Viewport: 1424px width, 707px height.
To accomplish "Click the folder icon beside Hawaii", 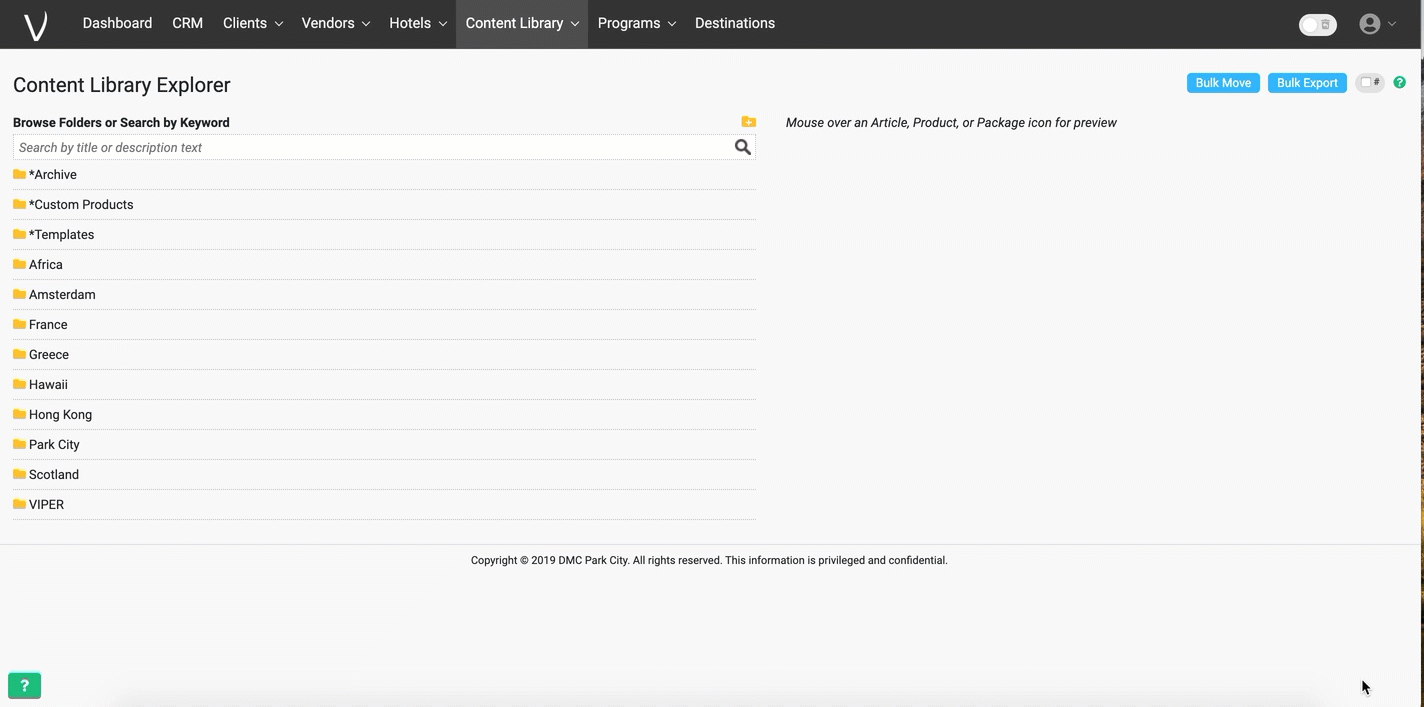I will point(19,384).
